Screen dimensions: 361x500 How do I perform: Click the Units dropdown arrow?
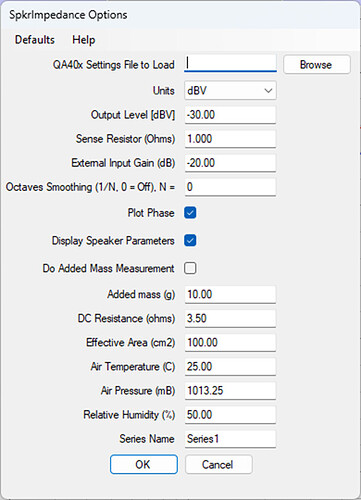click(x=268, y=91)
